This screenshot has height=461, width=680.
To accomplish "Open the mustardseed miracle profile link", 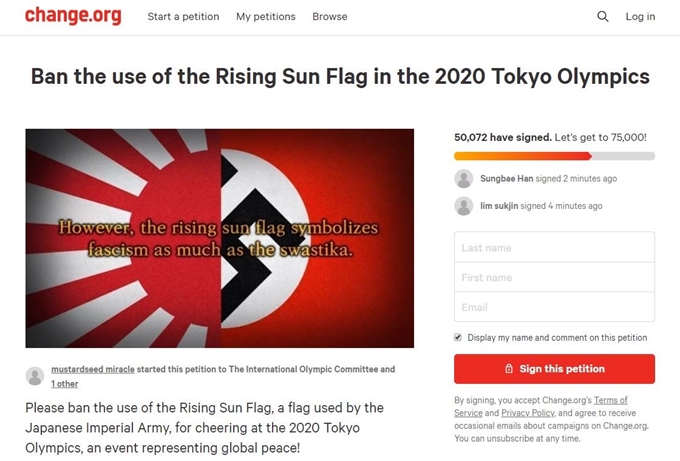I will tap(93, 369).
